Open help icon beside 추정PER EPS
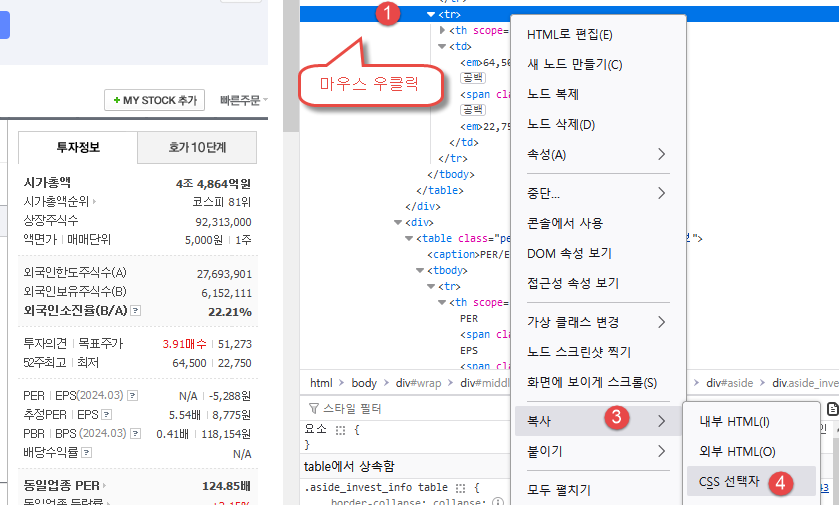Image resolution: width=839 pixels, height=505 pixels. click(x=106, y=414)
